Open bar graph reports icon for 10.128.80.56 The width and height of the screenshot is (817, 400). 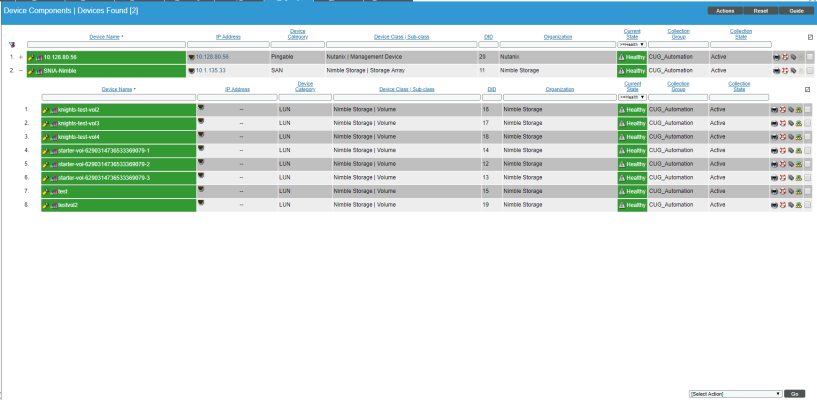click(39, 57)
